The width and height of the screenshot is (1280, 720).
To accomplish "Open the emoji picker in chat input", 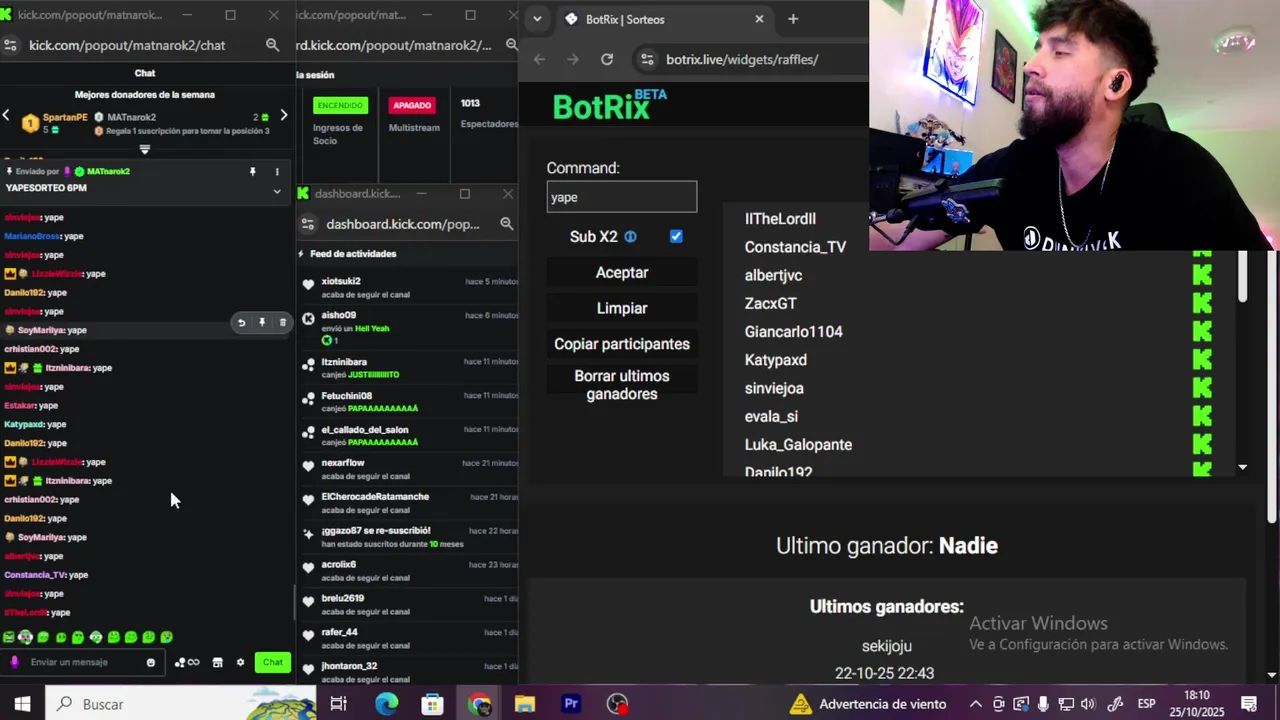I will pyautogui.click(x=151, y=662).
